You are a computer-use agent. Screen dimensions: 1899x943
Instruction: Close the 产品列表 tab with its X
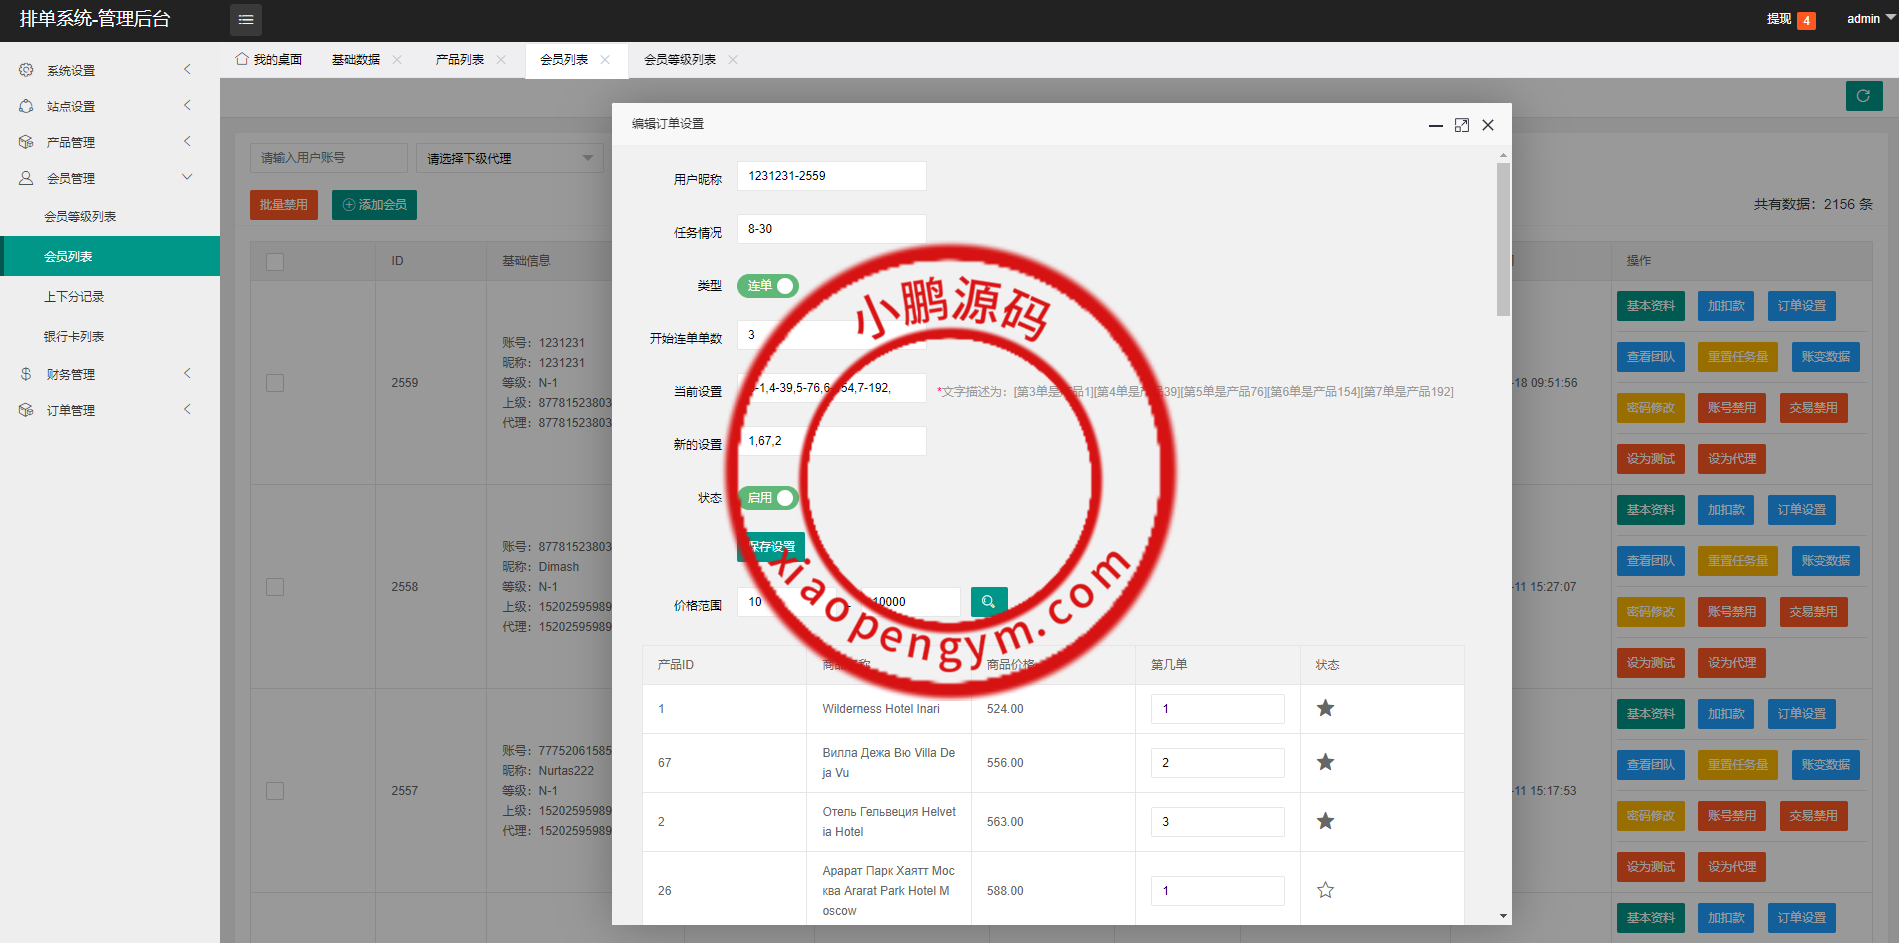(x=501, y=60)
